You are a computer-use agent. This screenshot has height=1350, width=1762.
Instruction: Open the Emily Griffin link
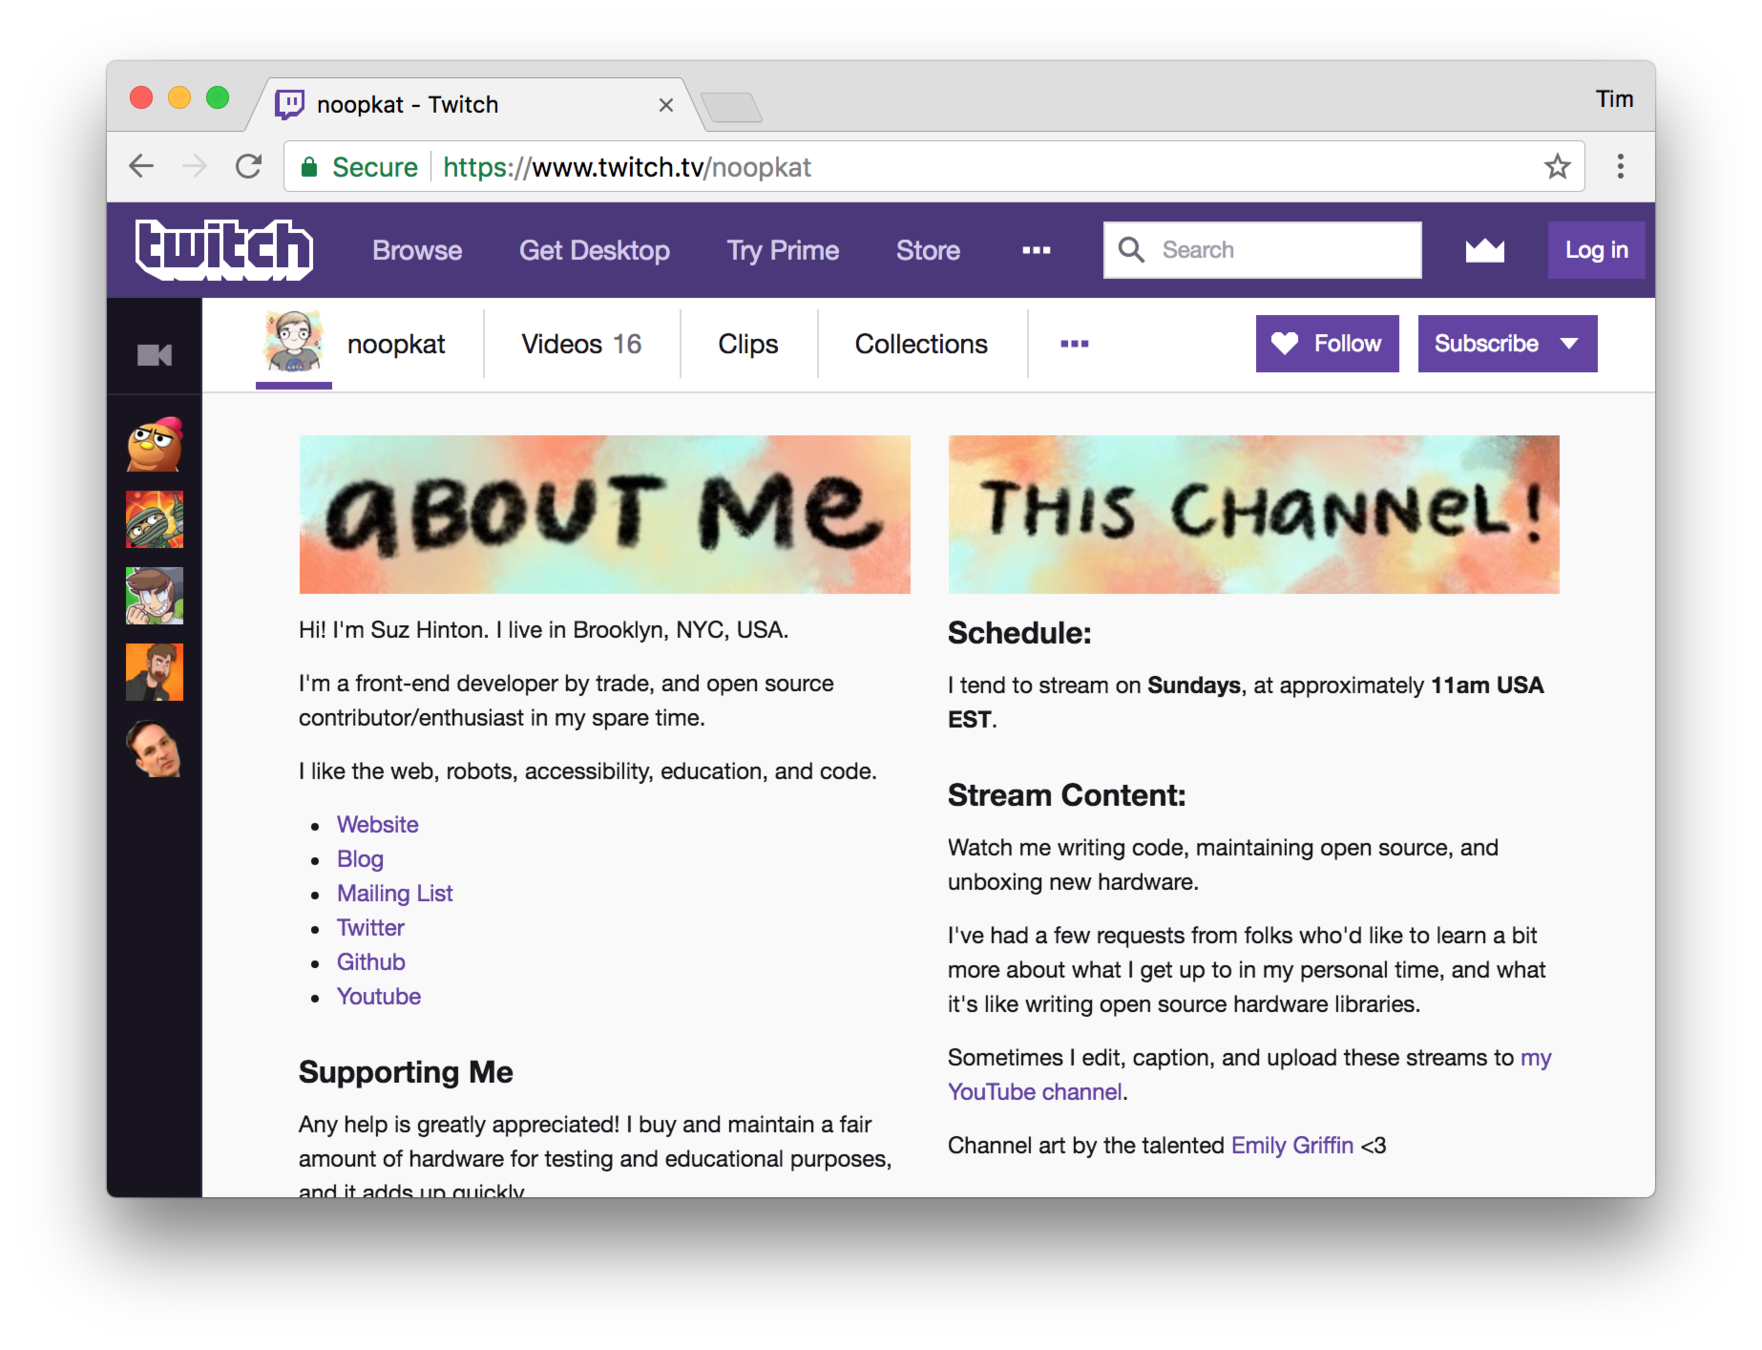tap(1292, 1146)
